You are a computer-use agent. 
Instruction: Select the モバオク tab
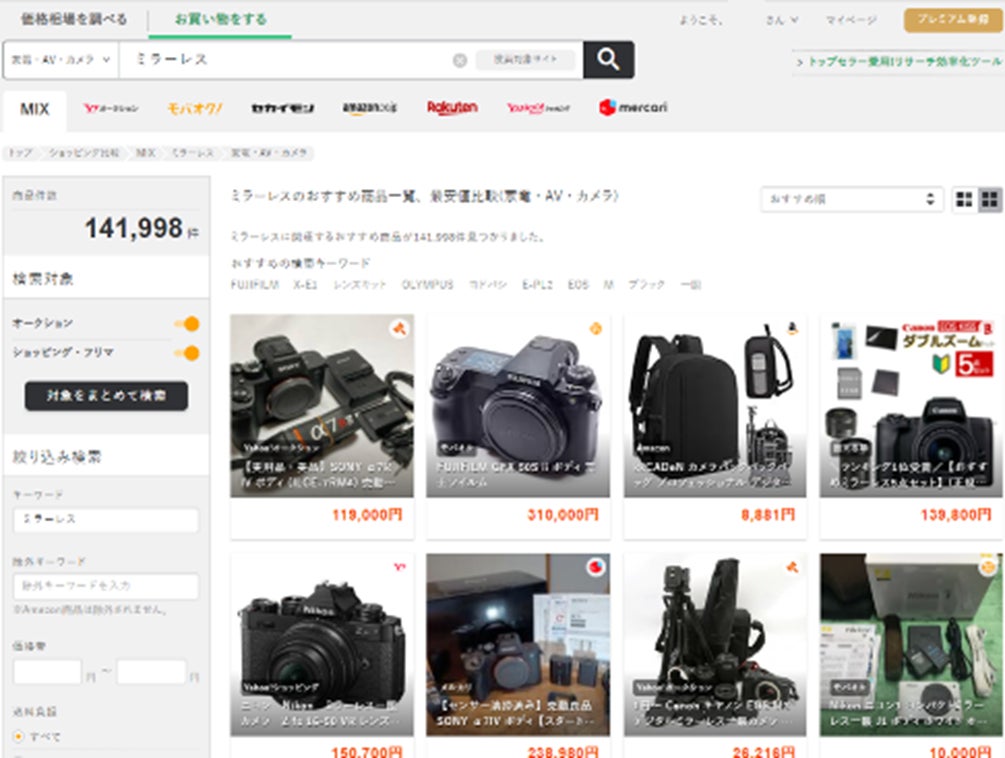[194, 108]
